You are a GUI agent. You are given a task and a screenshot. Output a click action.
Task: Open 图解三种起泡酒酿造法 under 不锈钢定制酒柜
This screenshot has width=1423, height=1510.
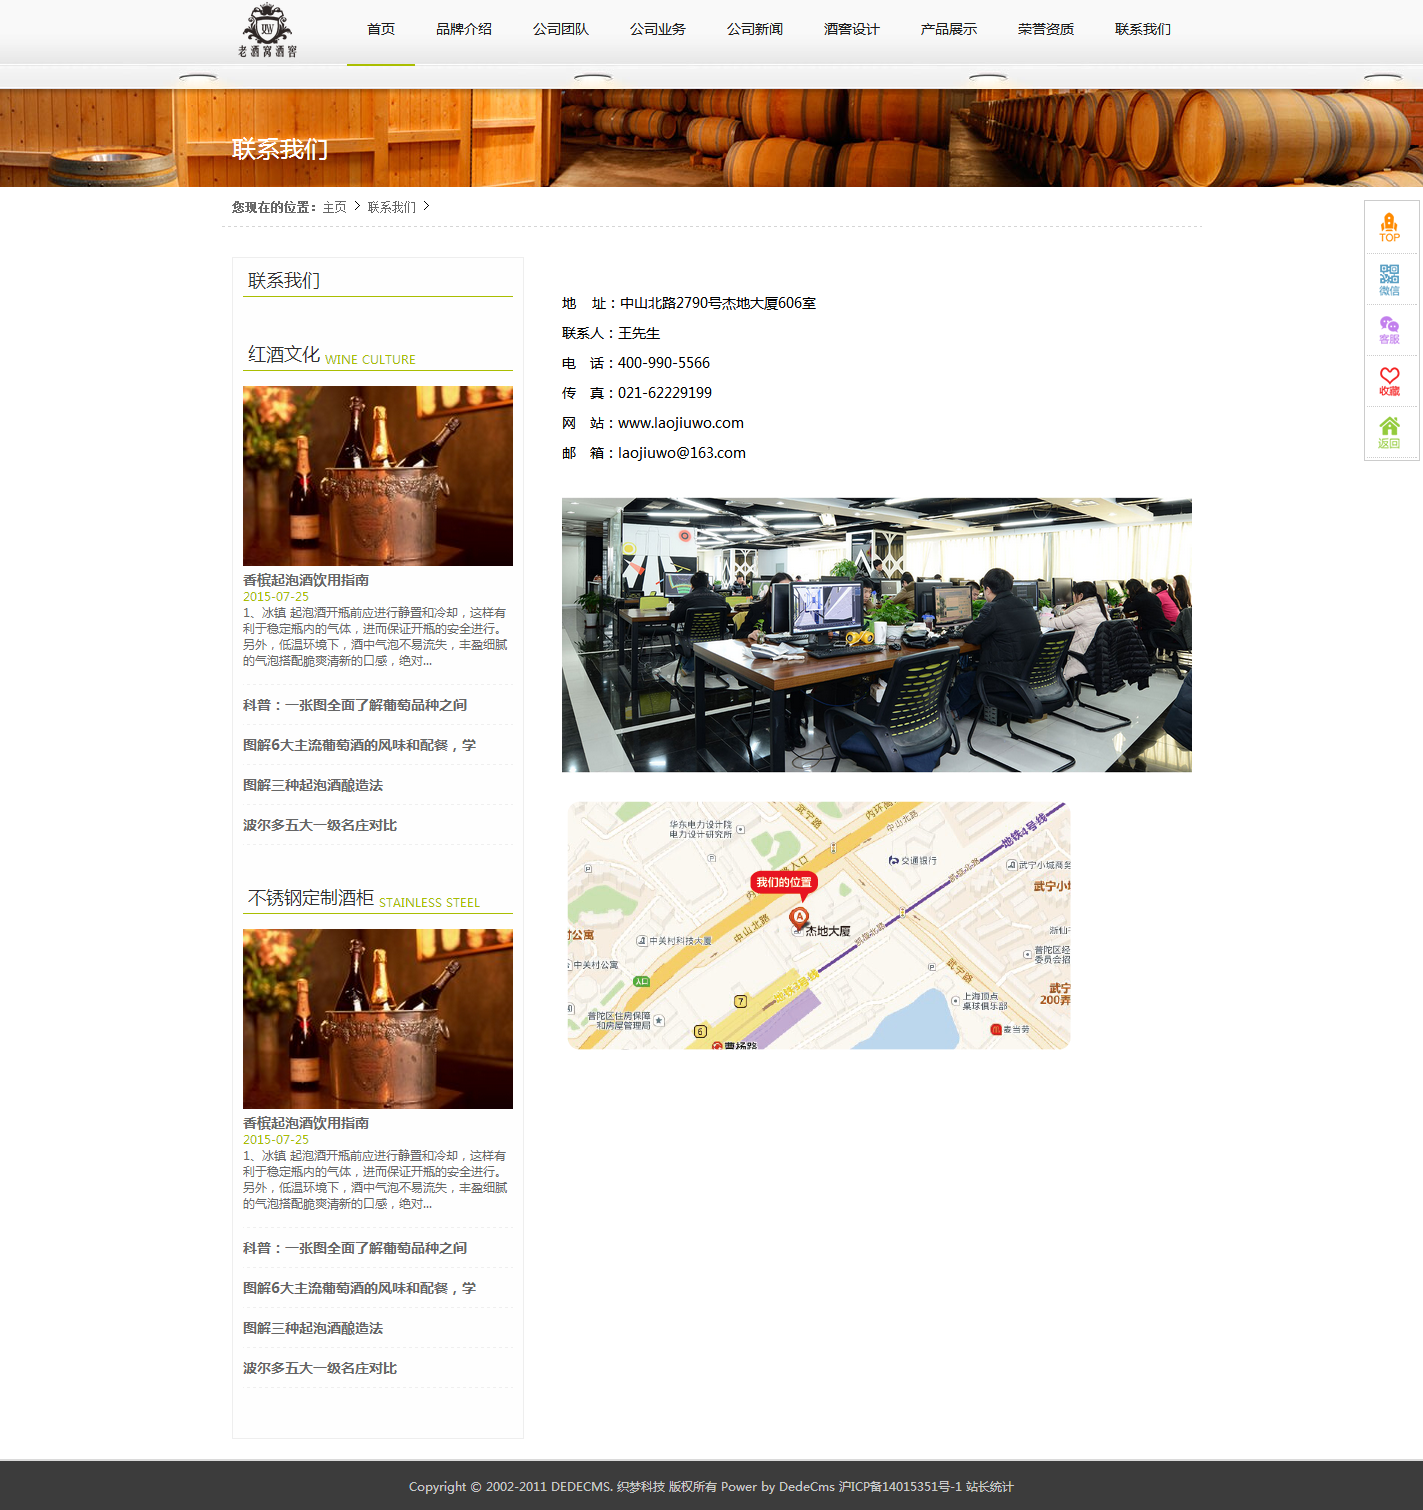pos(313,1328)
